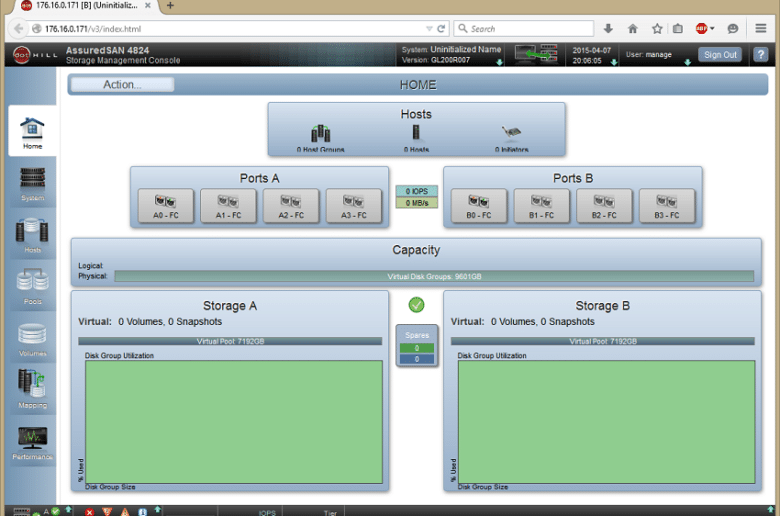780x516 pixels.
Task: Open the Performance section in sidebar
Action: (32, 443)
